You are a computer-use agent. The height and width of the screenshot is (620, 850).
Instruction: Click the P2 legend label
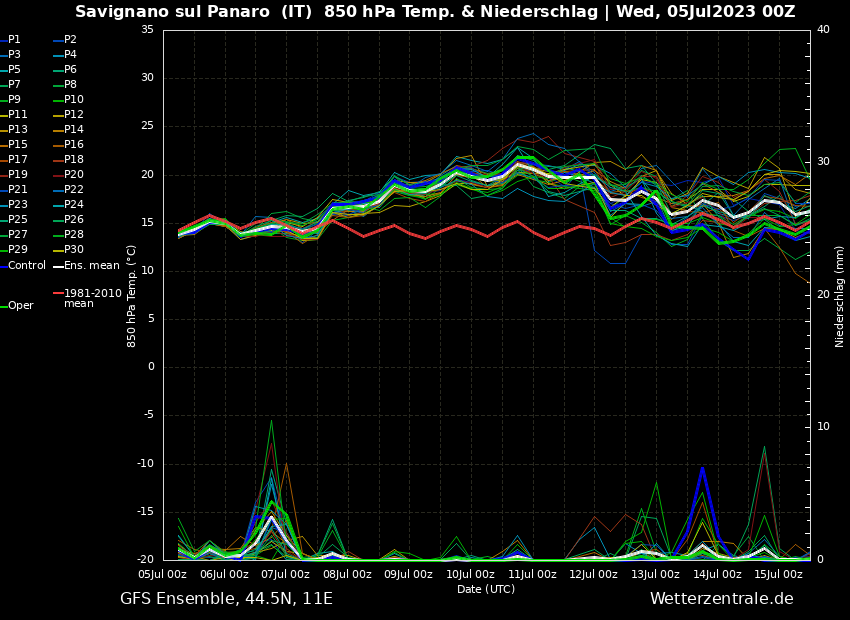[x=70, y=40]
